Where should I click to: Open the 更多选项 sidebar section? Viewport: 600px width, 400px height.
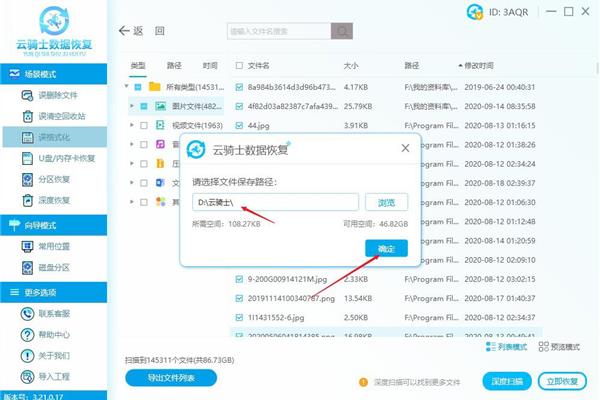tap(54, 292)
